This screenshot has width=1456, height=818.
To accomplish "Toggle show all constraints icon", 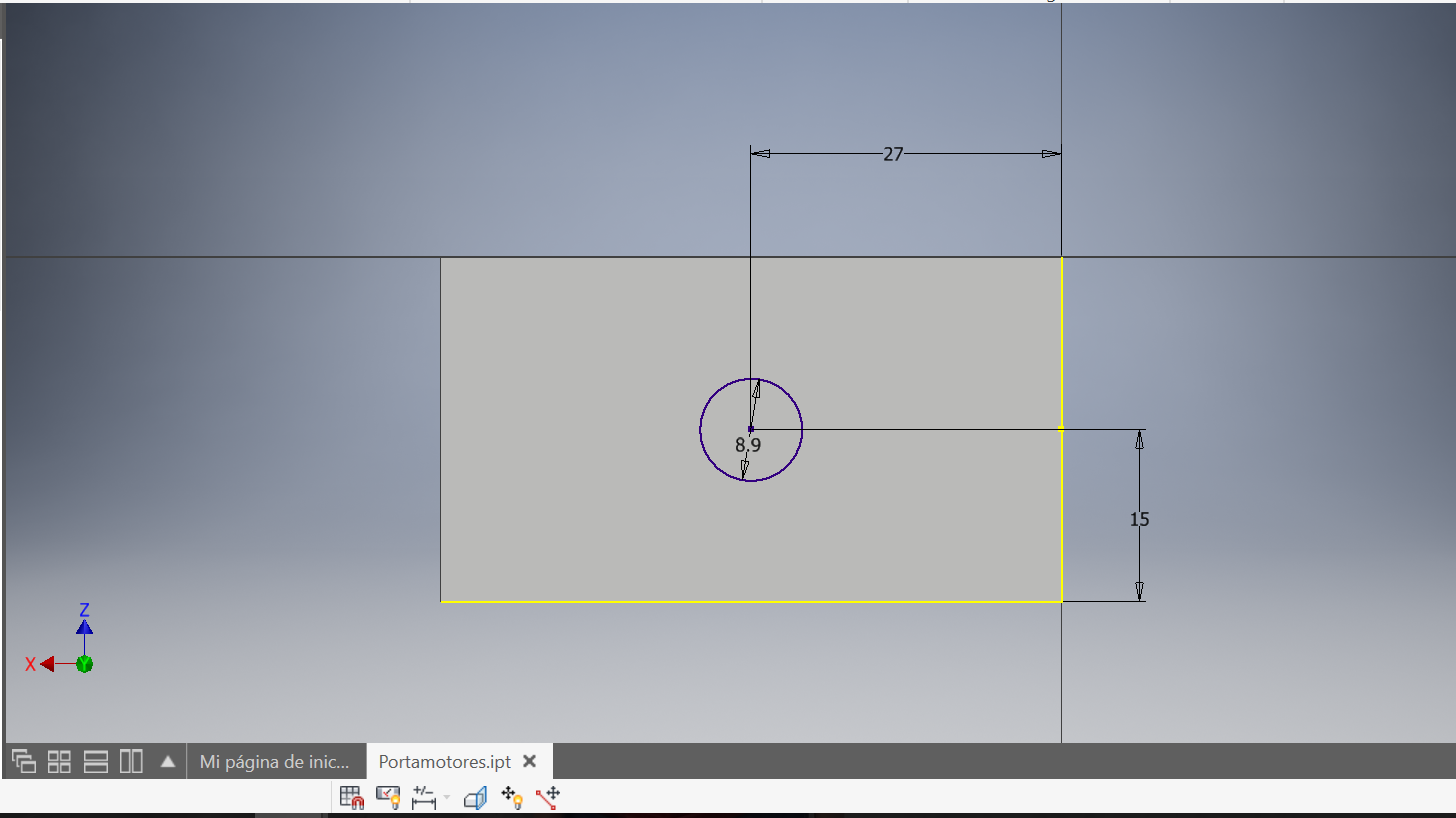I will click(388, 797).
